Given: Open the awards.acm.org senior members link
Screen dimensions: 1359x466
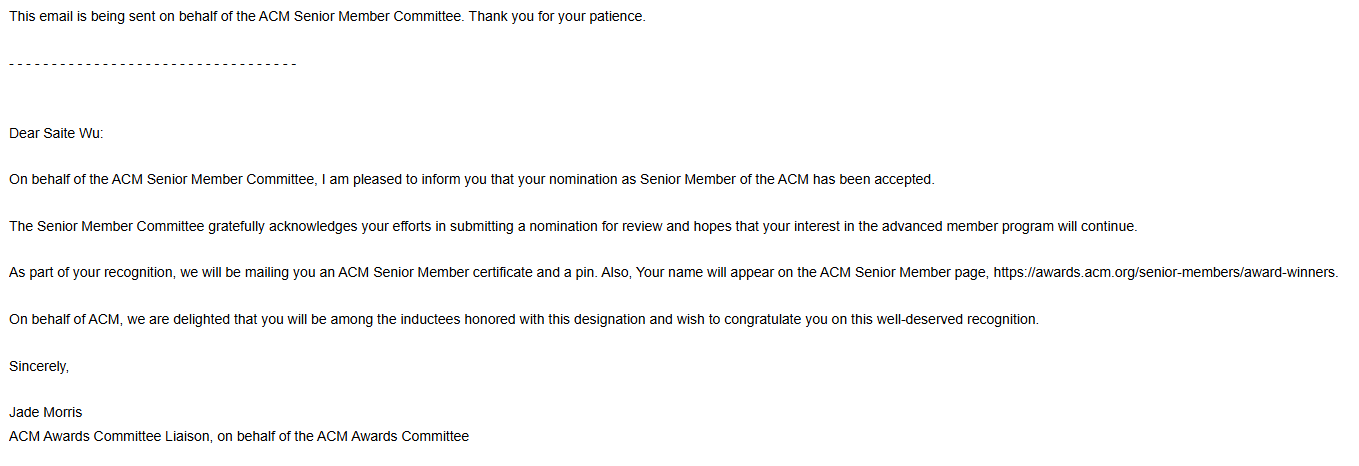Looking at the screenshot, I should [1165, 273].
